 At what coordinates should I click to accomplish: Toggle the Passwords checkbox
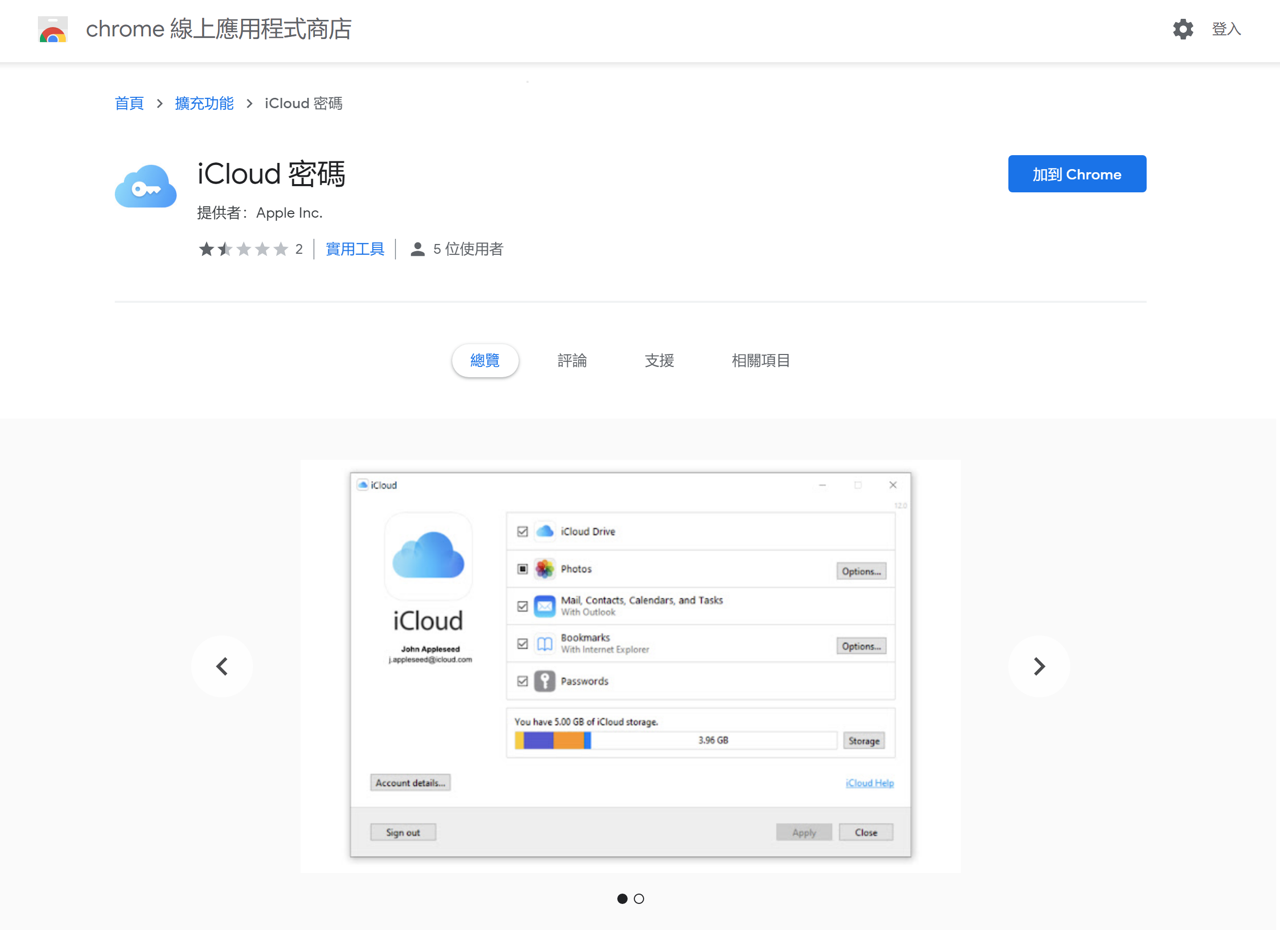(x=522, y=681)
